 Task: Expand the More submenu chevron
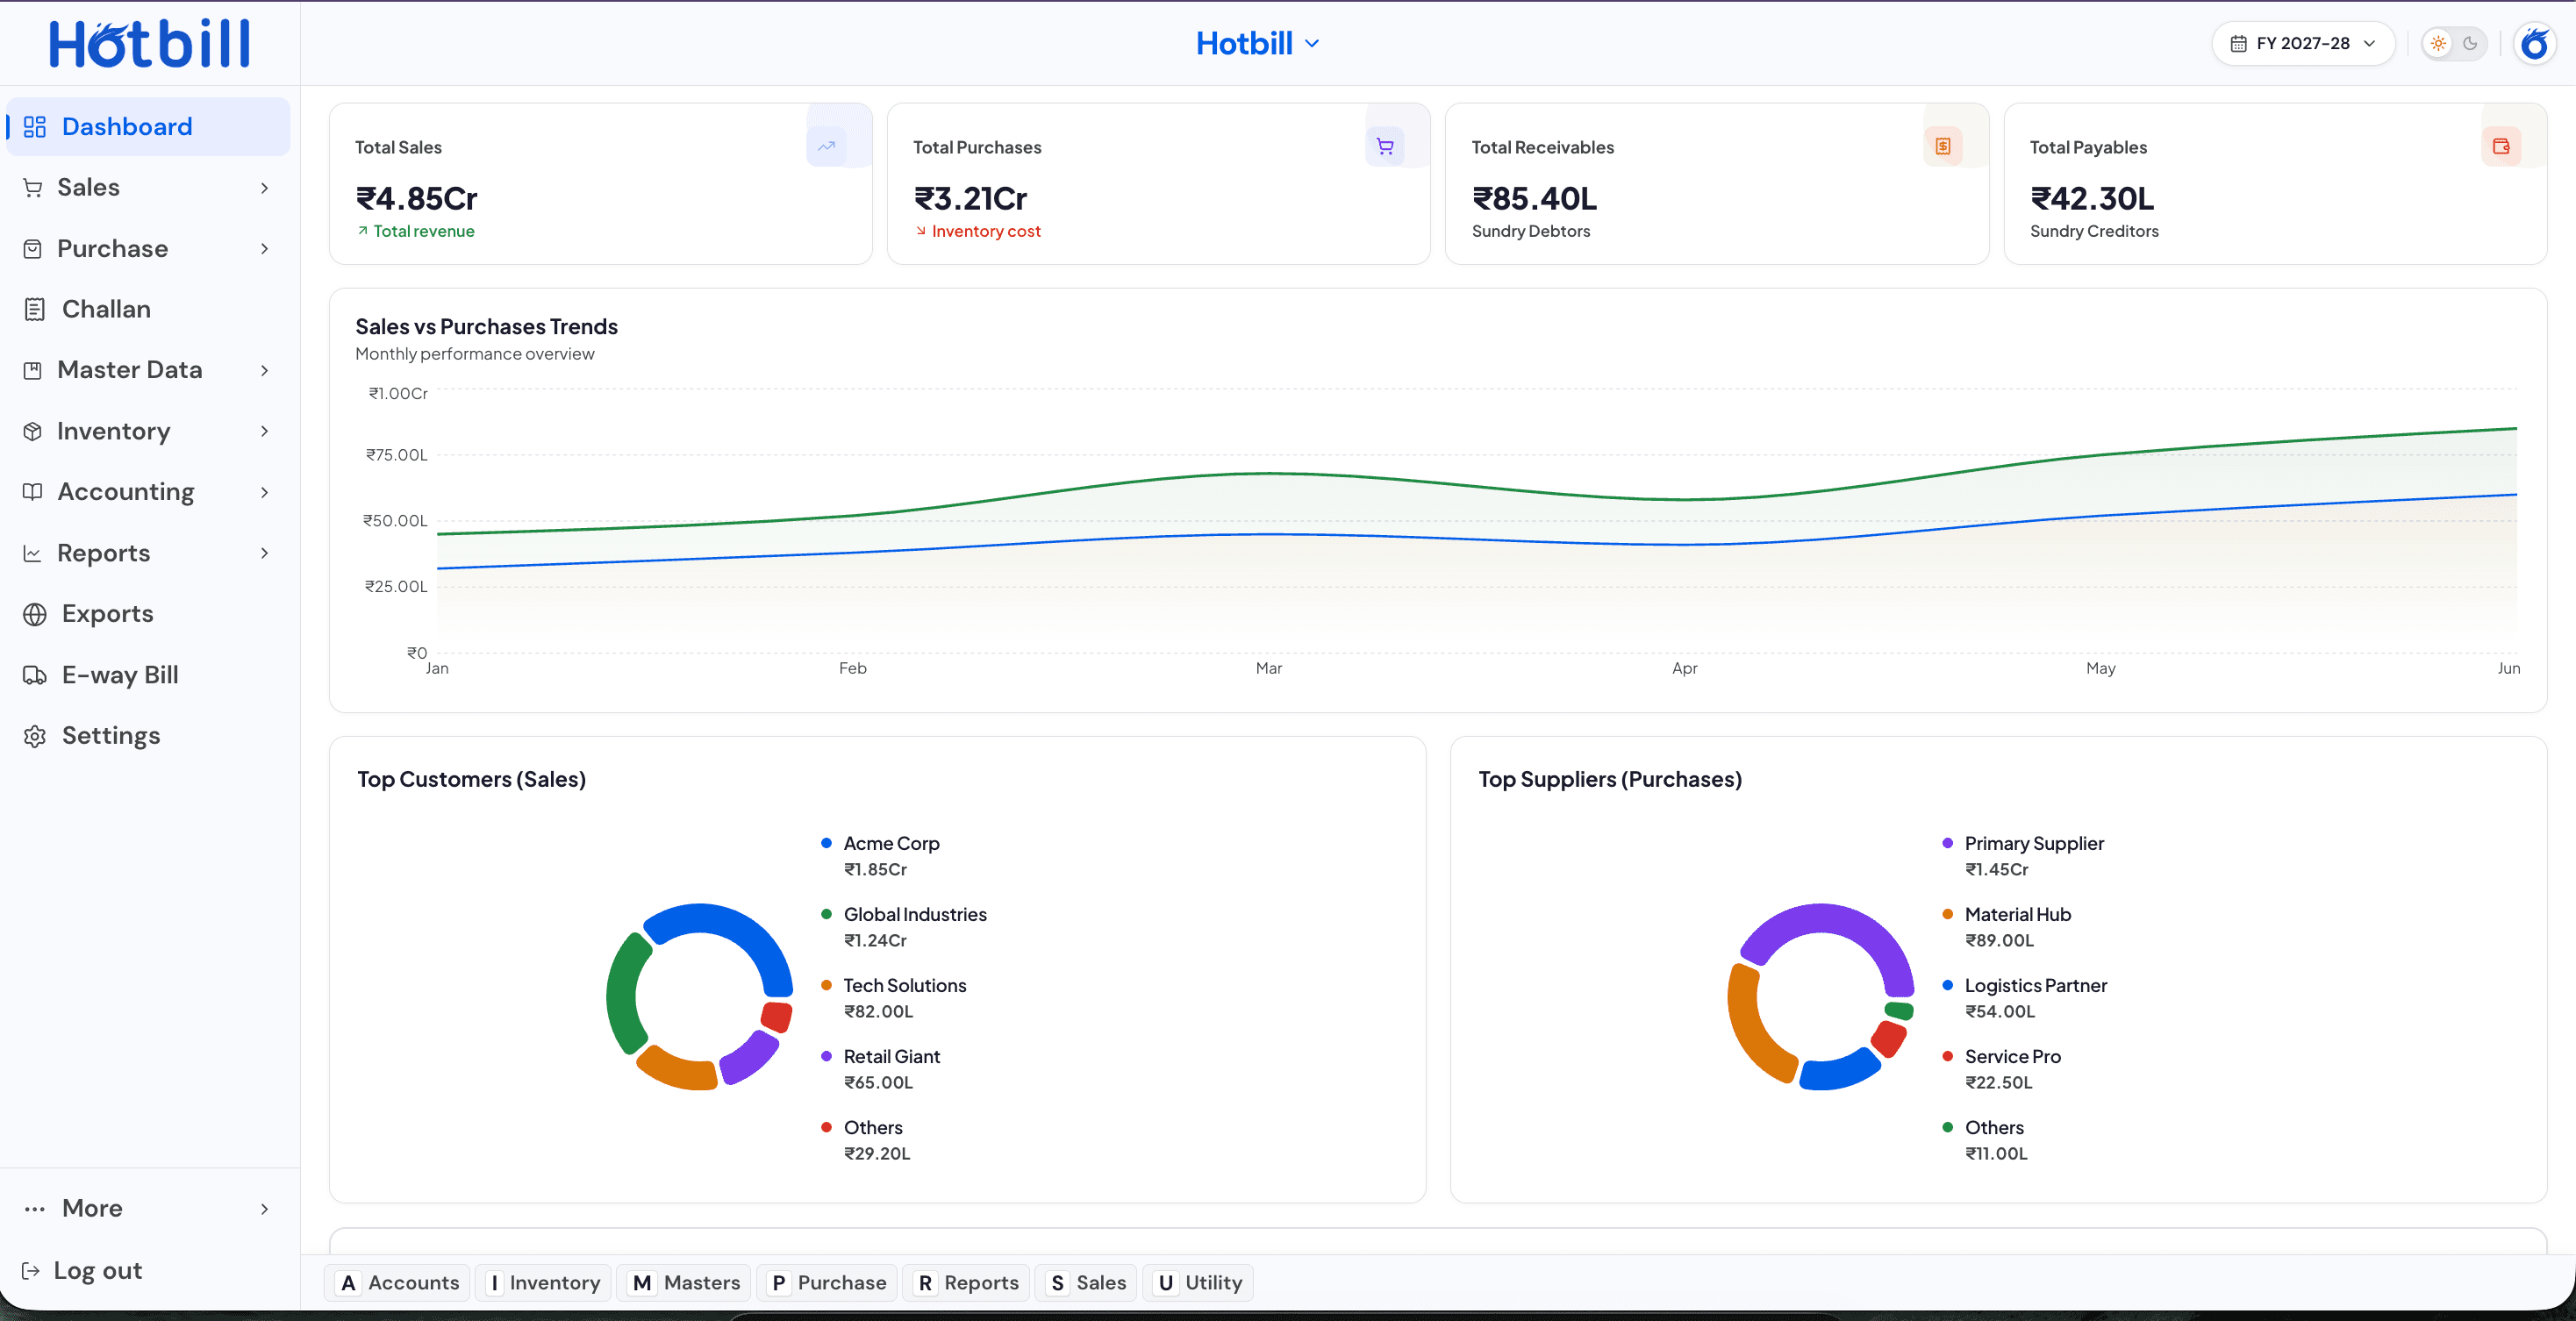tap(265, 1209)
